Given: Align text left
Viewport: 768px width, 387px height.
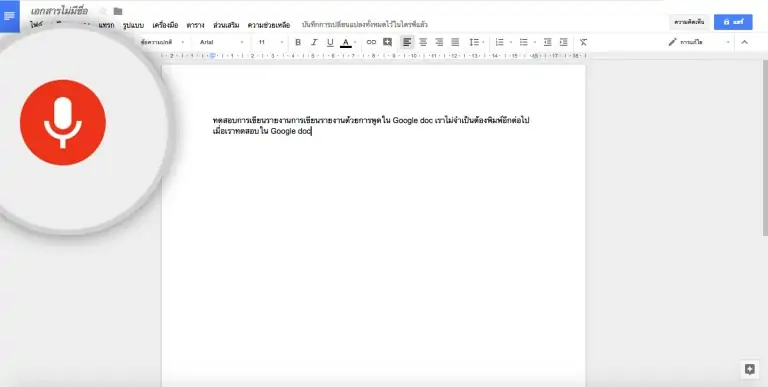Looking at the screenshot, I should (407, 43).
